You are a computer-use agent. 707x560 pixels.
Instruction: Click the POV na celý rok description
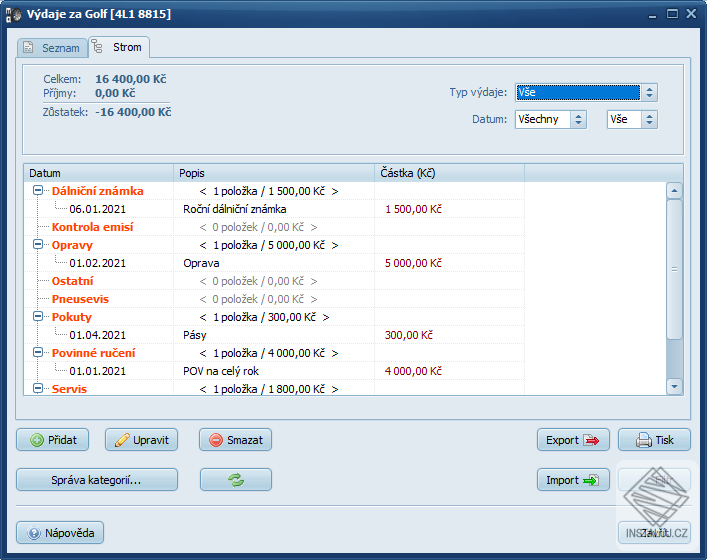point(221,372)
